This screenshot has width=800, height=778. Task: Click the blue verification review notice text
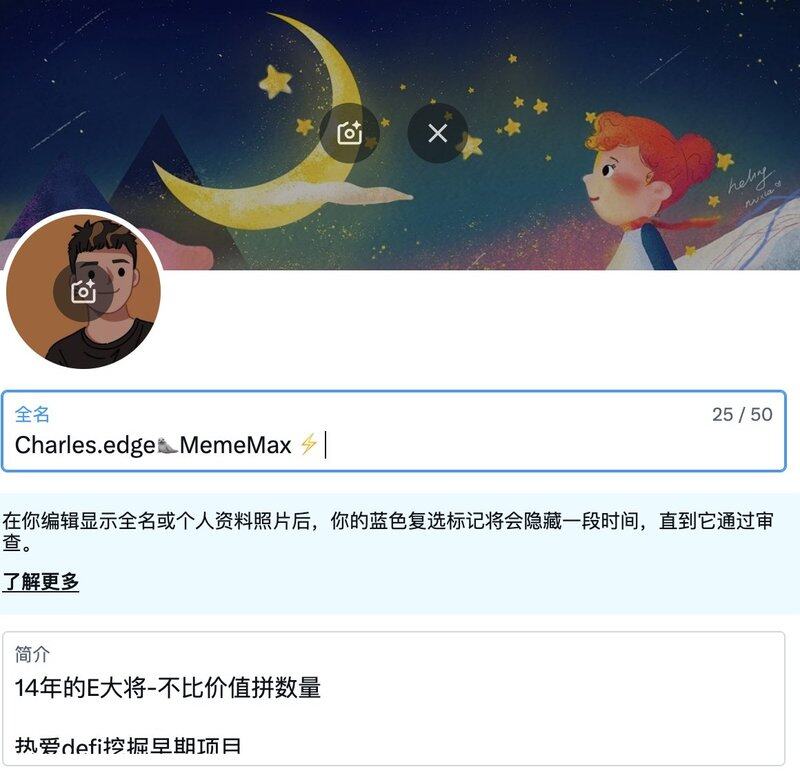(x=388, y=531)
